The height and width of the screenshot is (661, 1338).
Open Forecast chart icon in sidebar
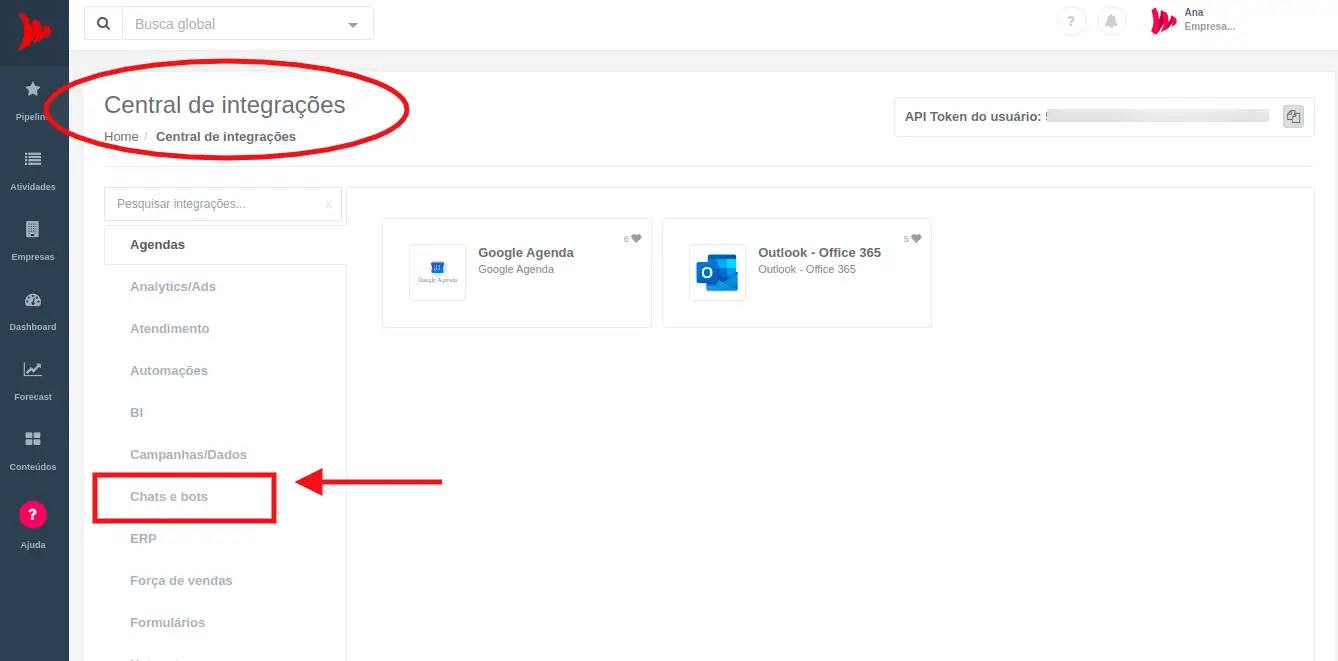coord(33,370)
